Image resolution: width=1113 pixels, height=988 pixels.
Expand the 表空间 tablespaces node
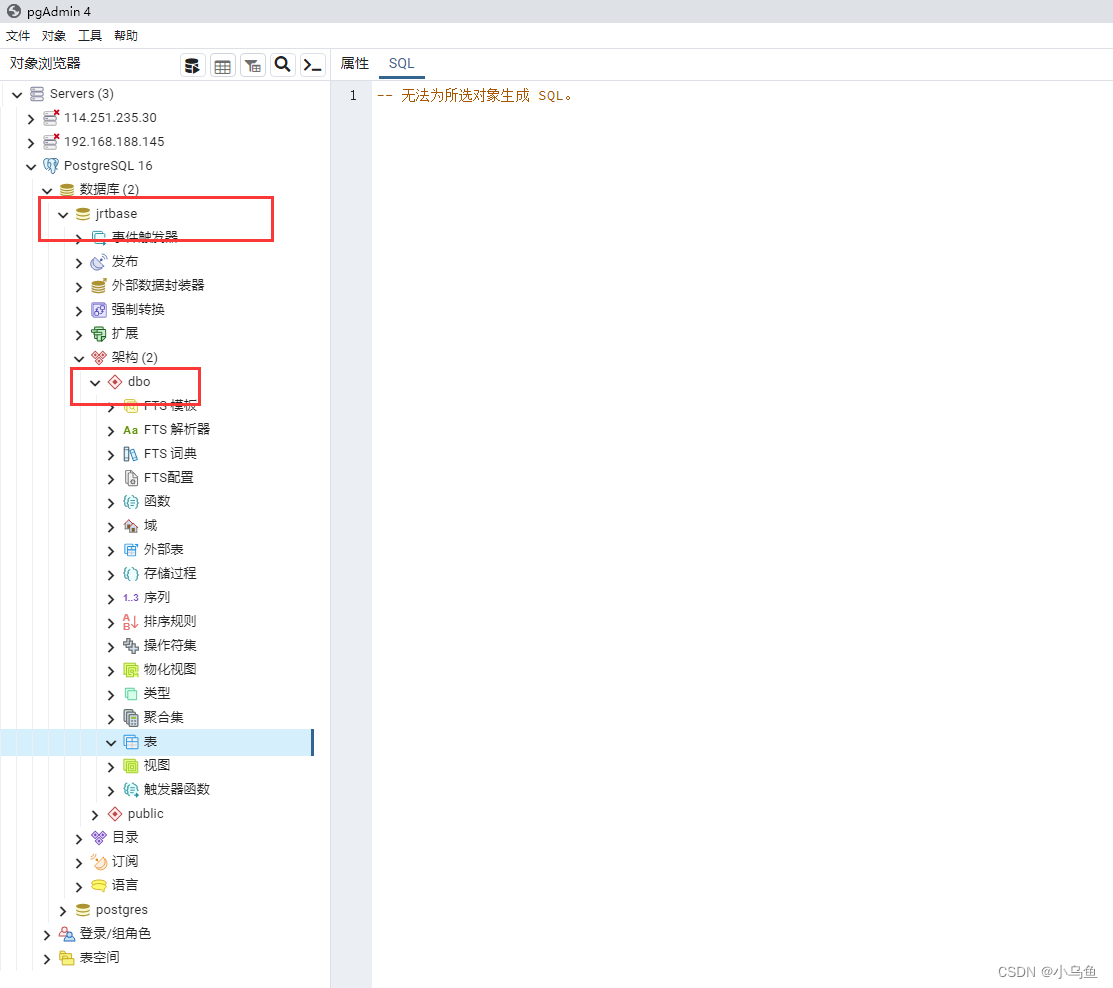click(x=47, y=959)
